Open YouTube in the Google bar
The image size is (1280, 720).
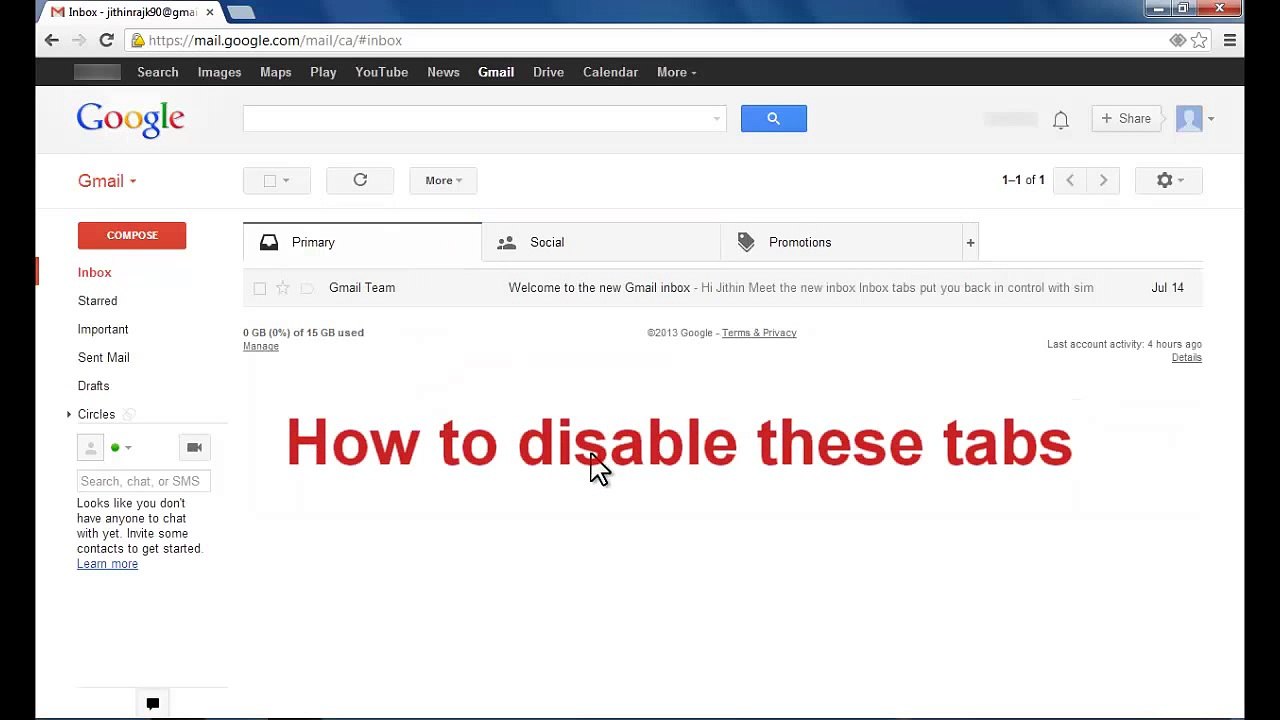[382, 72]
